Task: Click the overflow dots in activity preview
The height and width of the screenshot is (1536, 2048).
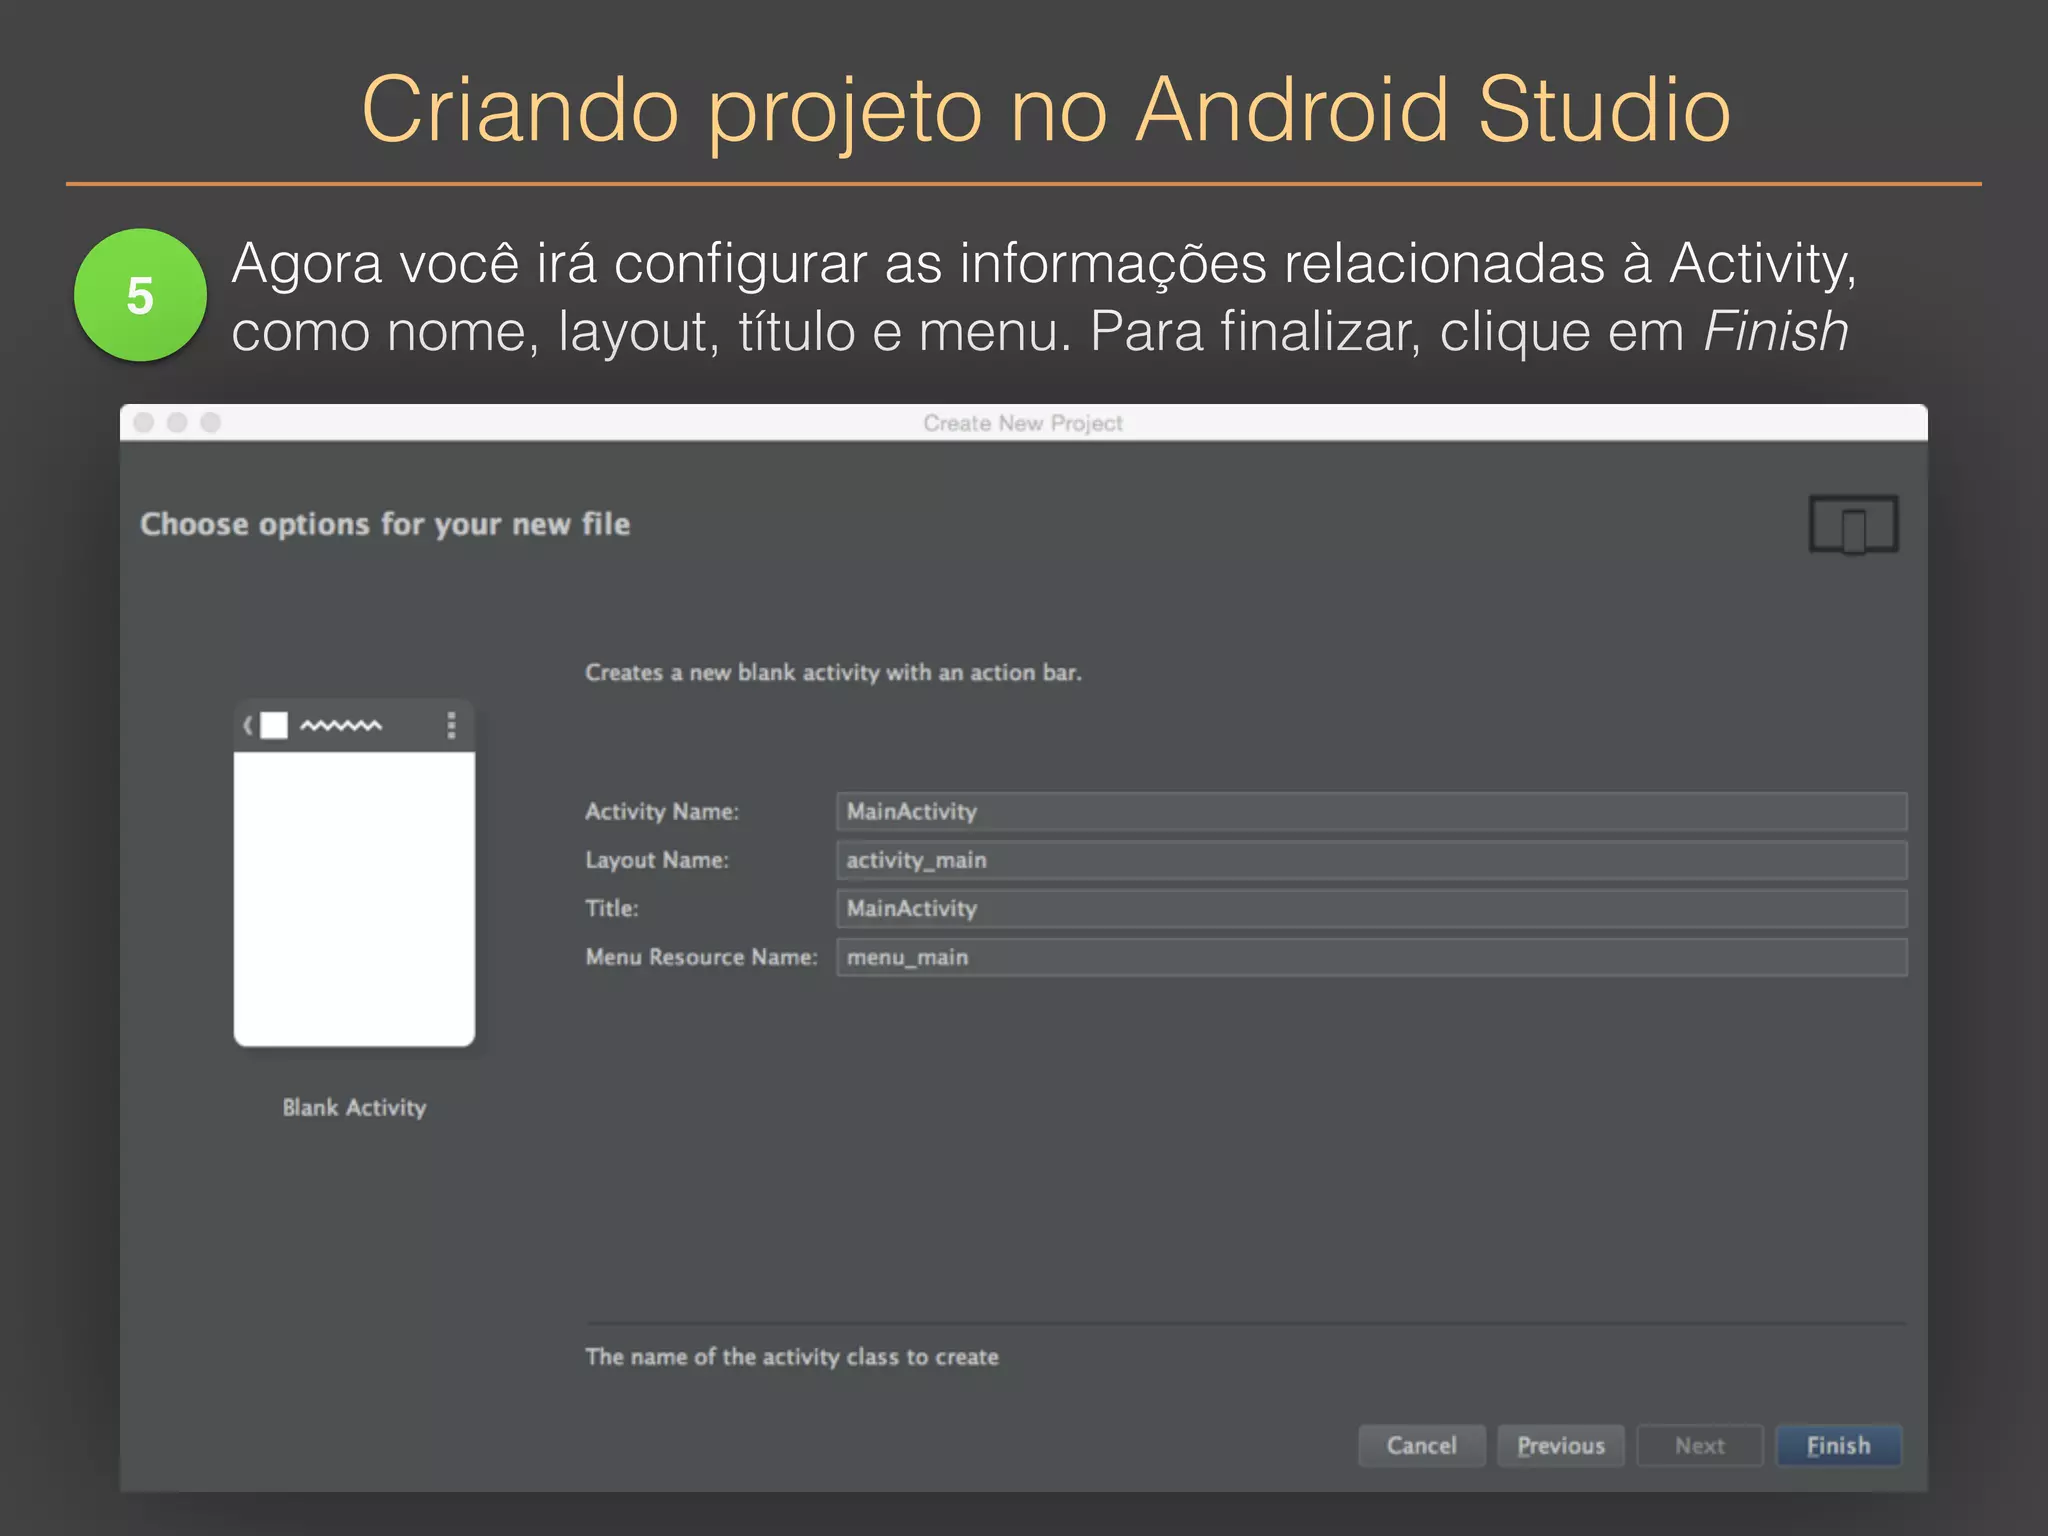Action: (452, 725)
